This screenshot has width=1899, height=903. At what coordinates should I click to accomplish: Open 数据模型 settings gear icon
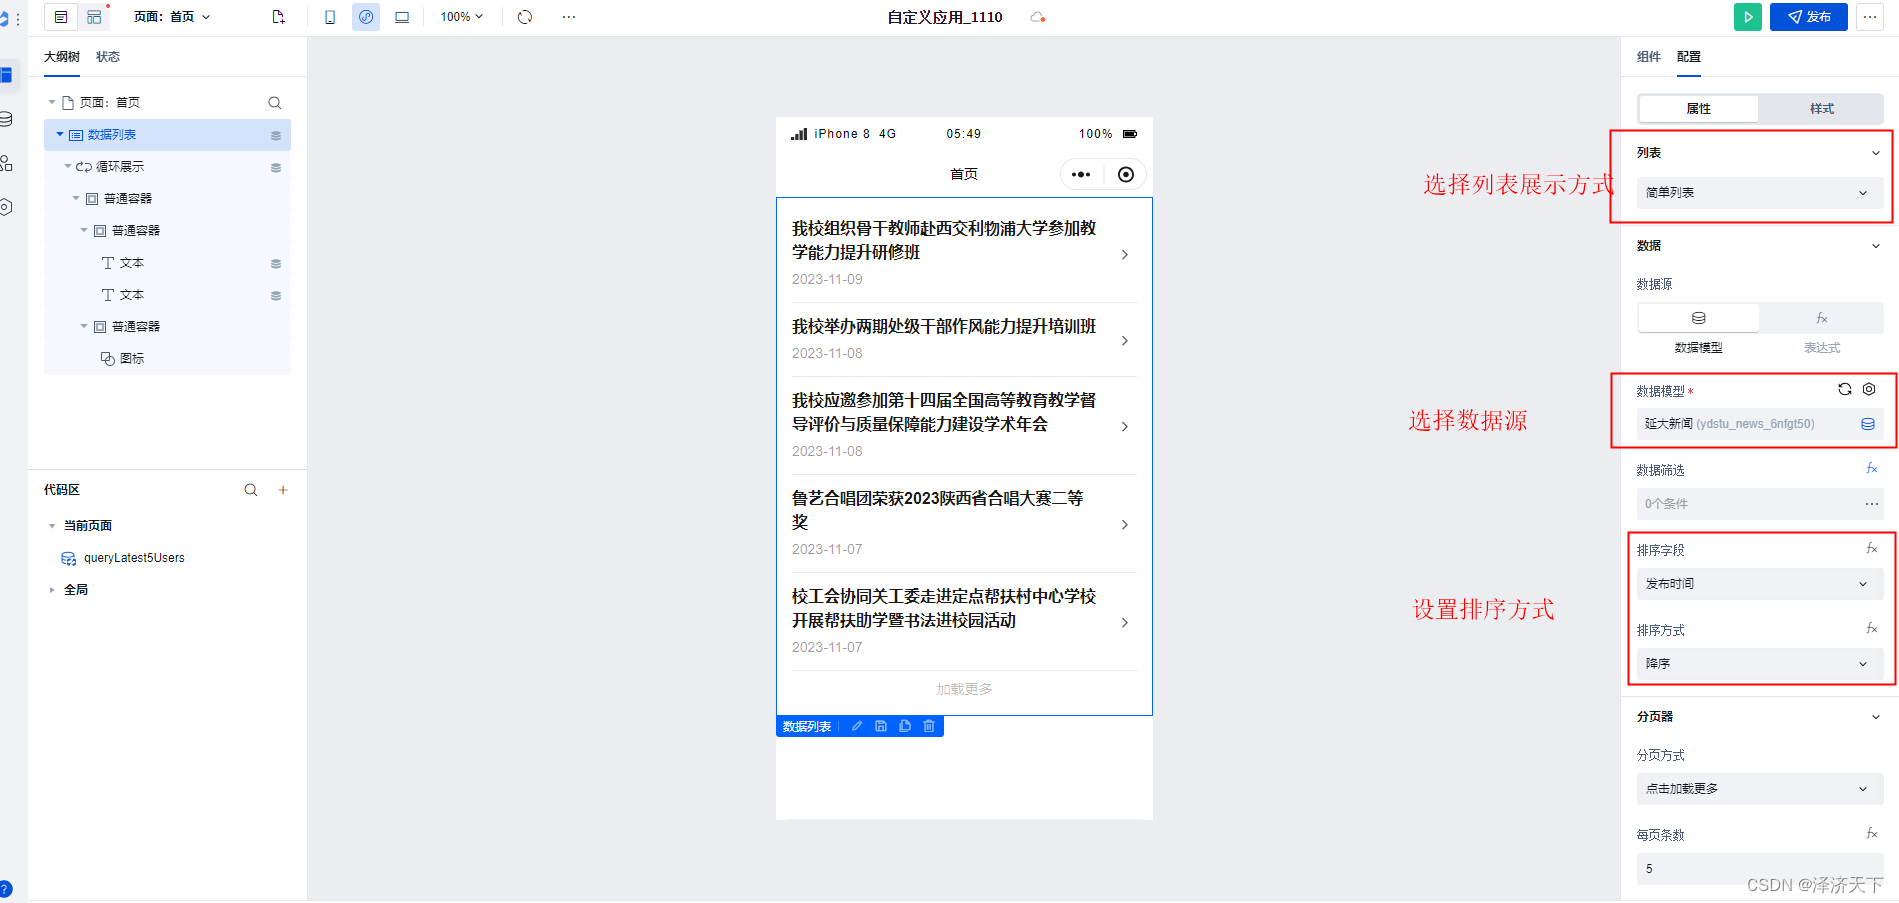pos(1869,390)
